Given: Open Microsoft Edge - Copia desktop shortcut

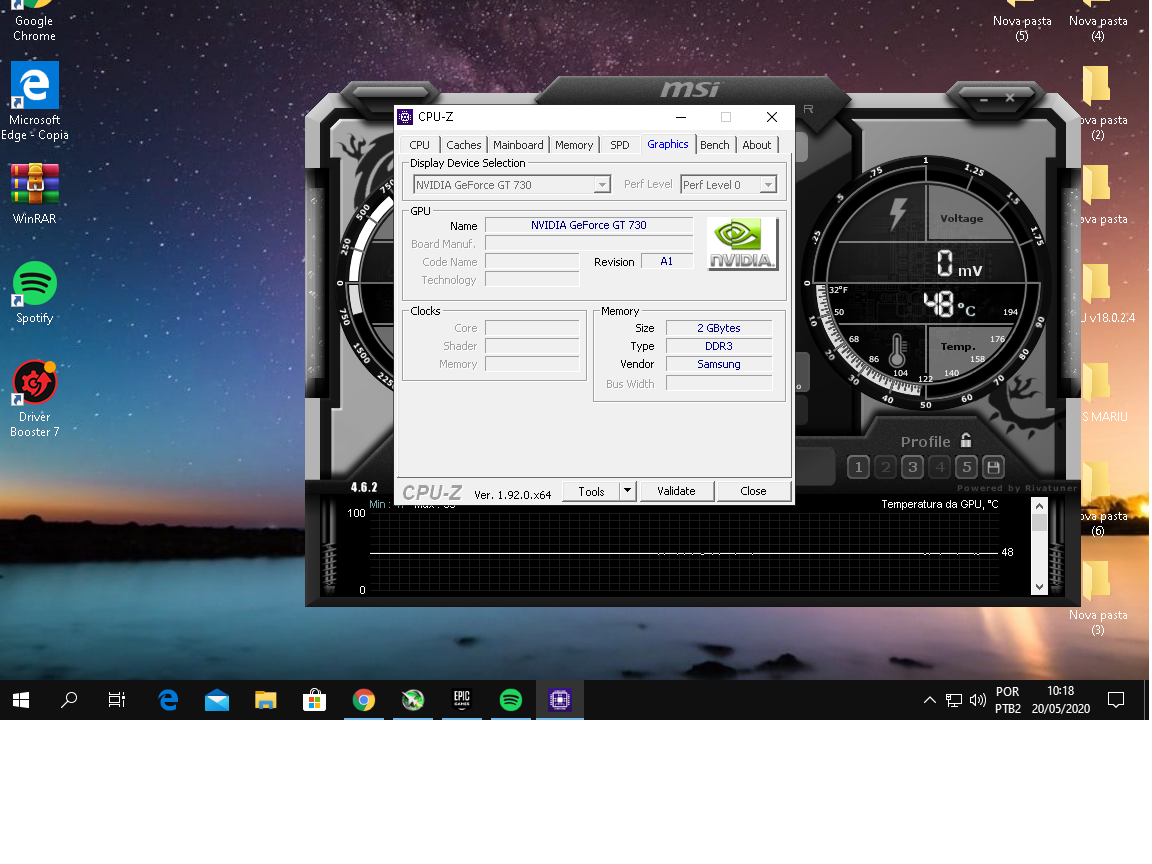Looking at the screenshot, I should pyautogui.click(x=35, y=102).
